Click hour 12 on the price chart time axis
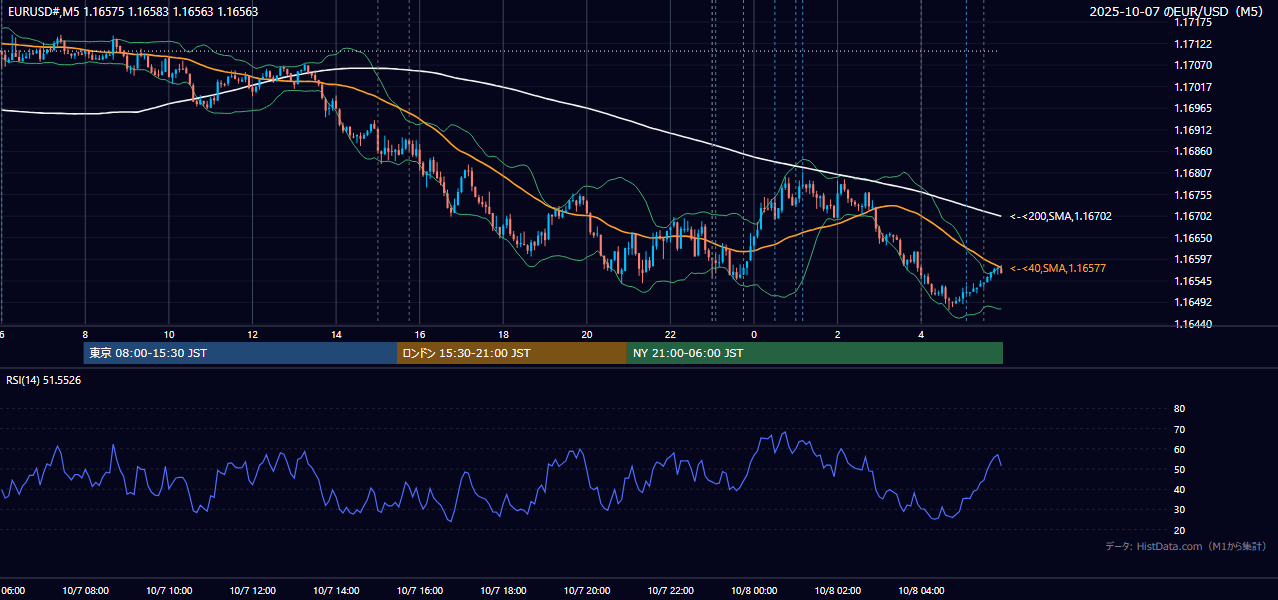 click(253, 334)
